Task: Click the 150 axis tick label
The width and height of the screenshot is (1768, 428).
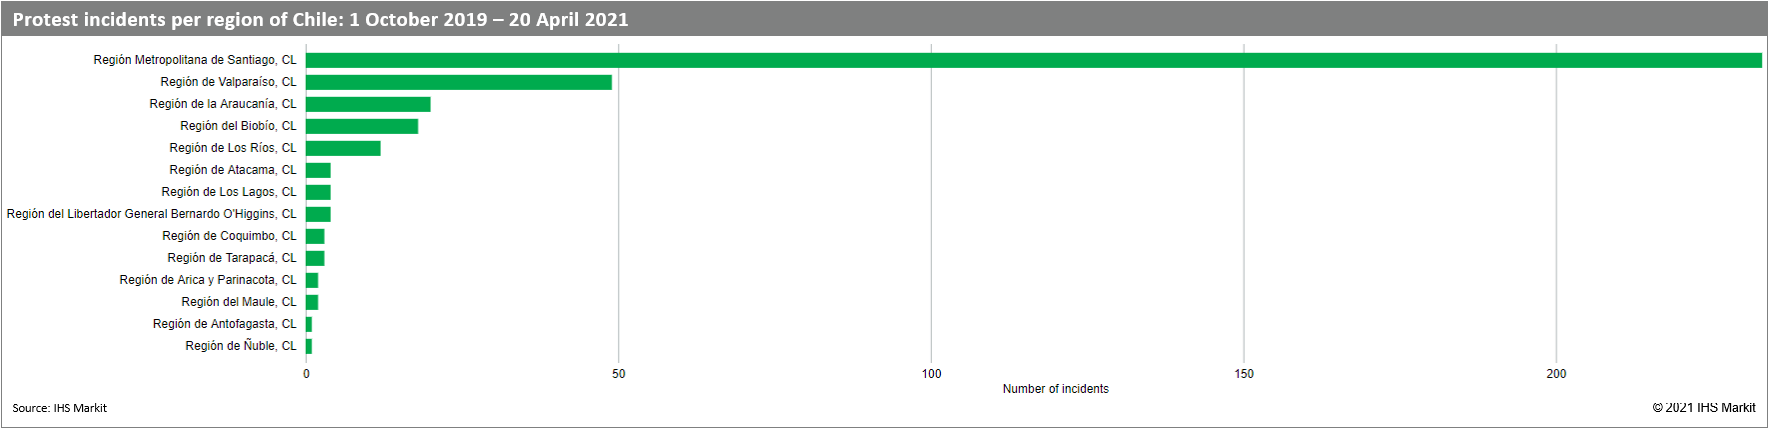Action: (x=1244, y=374)
